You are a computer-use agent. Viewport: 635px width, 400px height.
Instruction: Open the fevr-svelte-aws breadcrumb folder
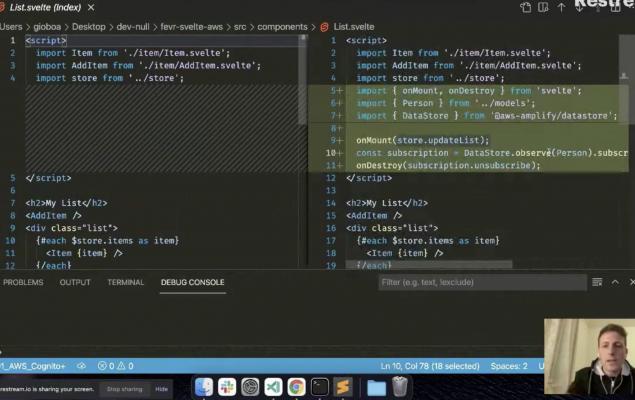(x=192, y=27)
